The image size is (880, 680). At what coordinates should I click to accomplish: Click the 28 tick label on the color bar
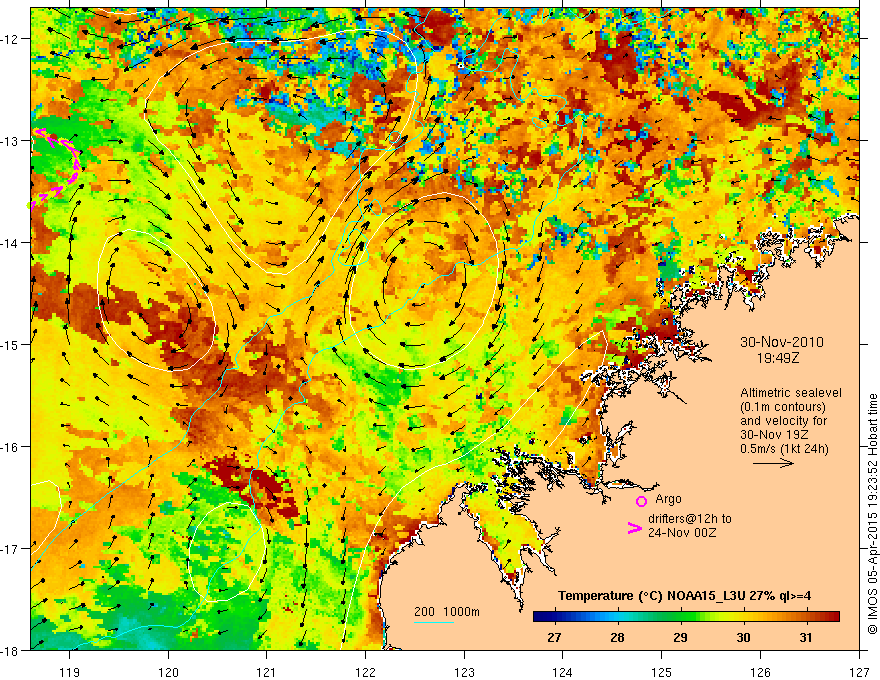click(x=617, y=637)
